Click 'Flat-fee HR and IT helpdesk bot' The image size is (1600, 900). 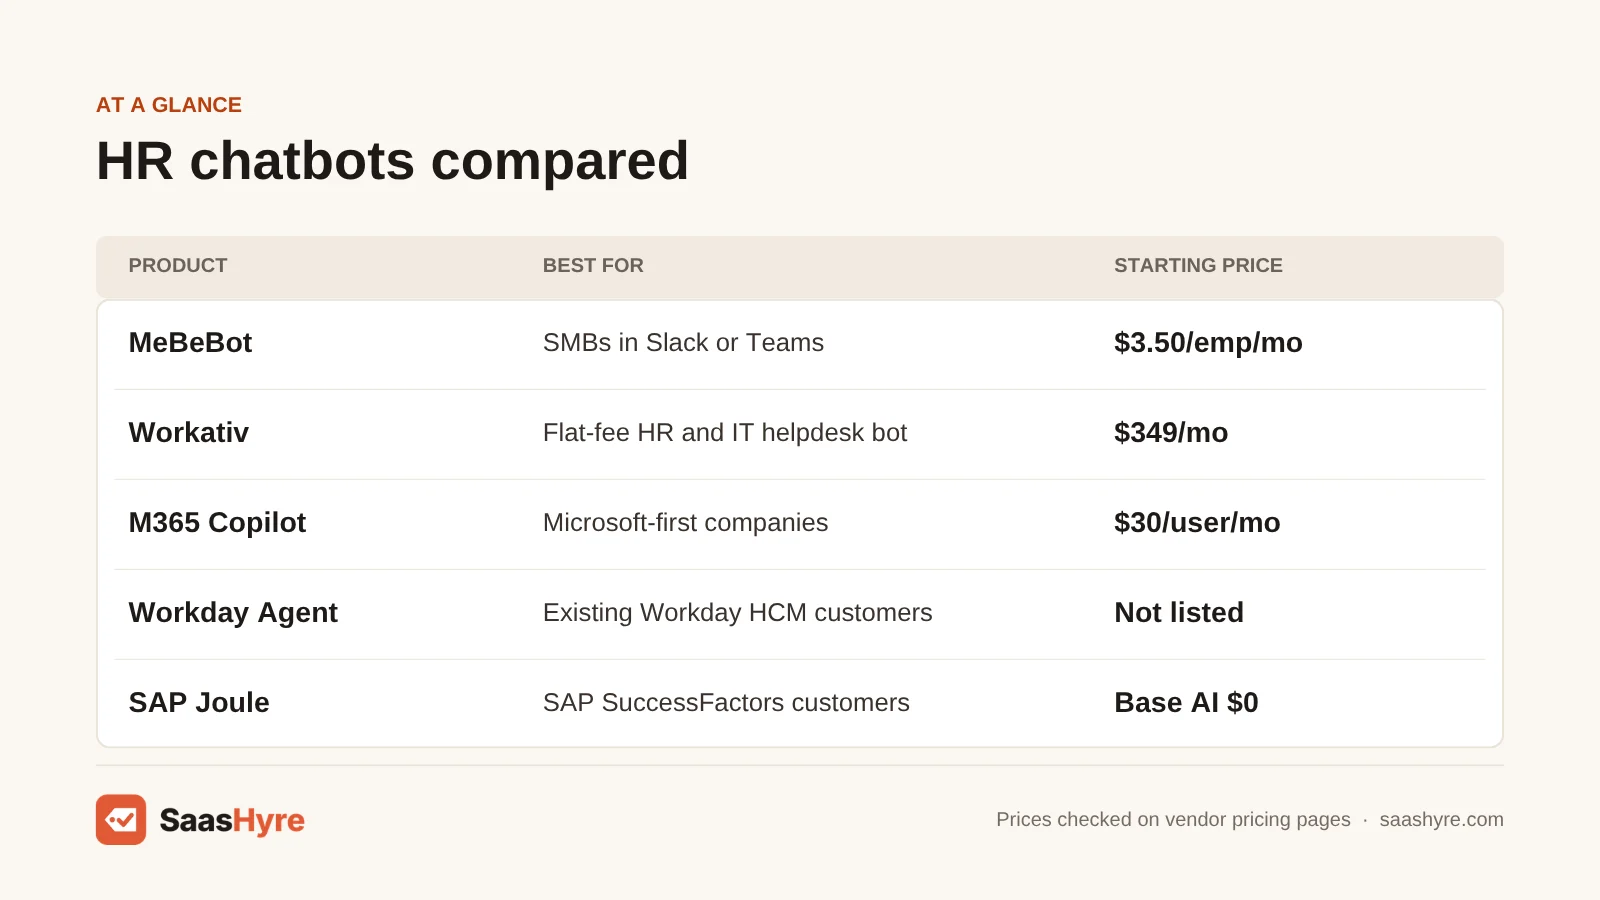(x=725, y=433)
